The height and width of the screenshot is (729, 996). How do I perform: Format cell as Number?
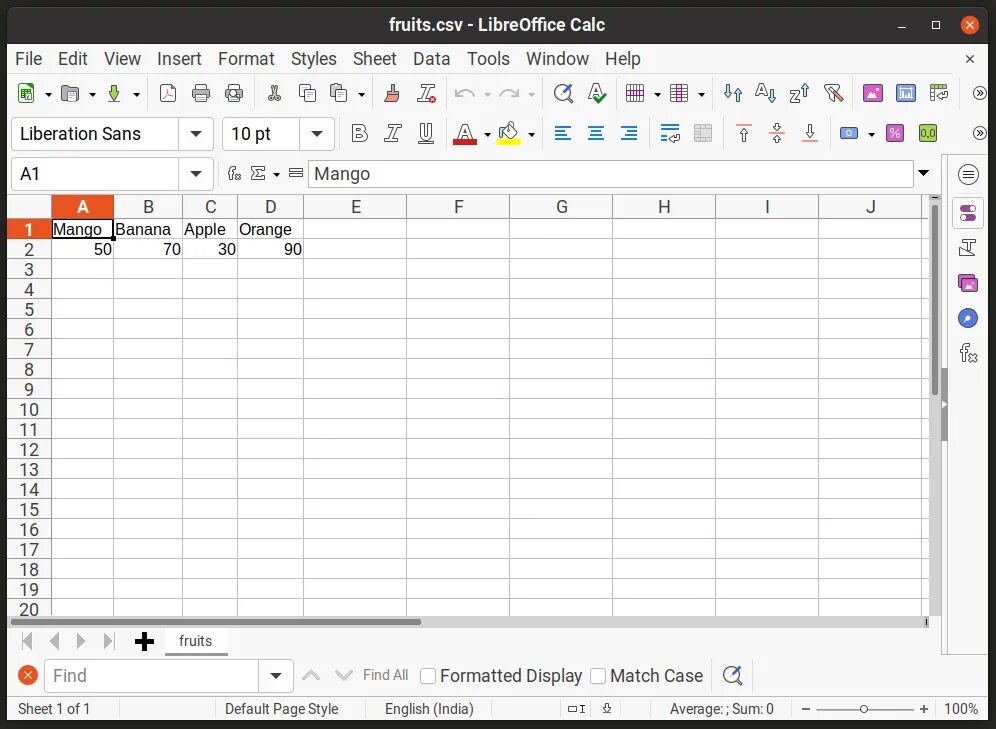pyautogui.click(x=927, y=133)
